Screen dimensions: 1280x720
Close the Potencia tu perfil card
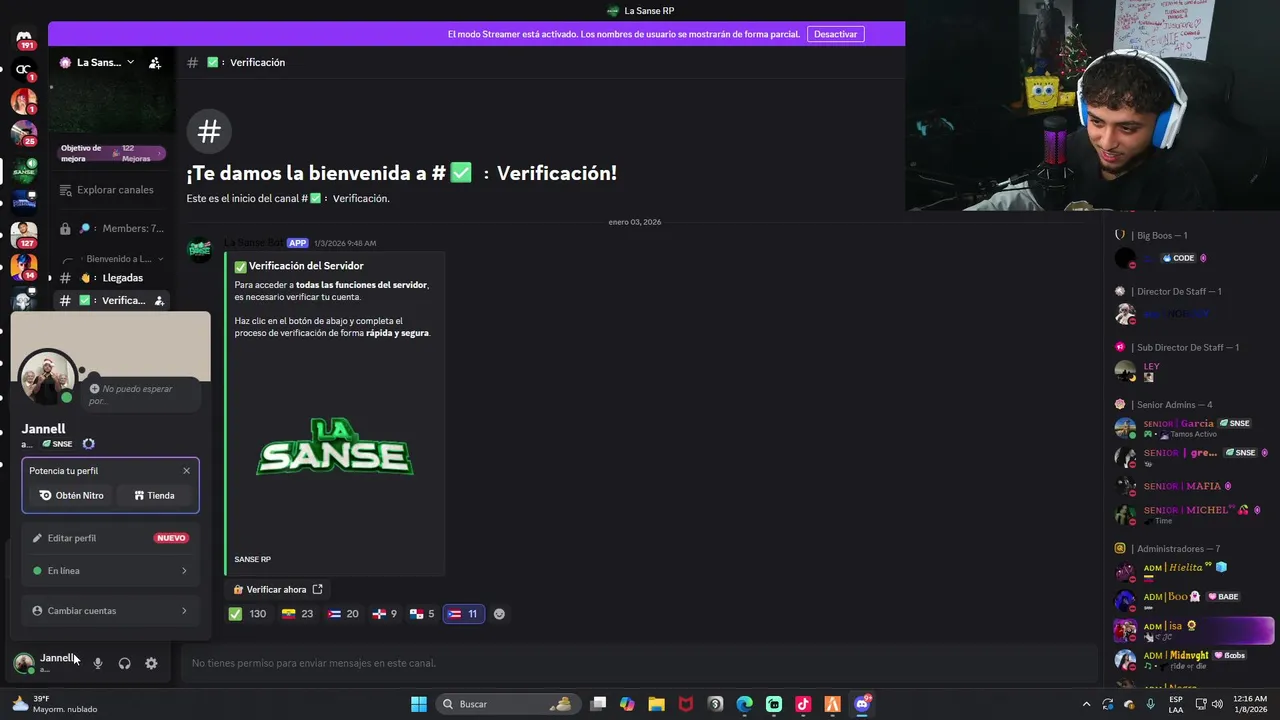pos(186,471)
